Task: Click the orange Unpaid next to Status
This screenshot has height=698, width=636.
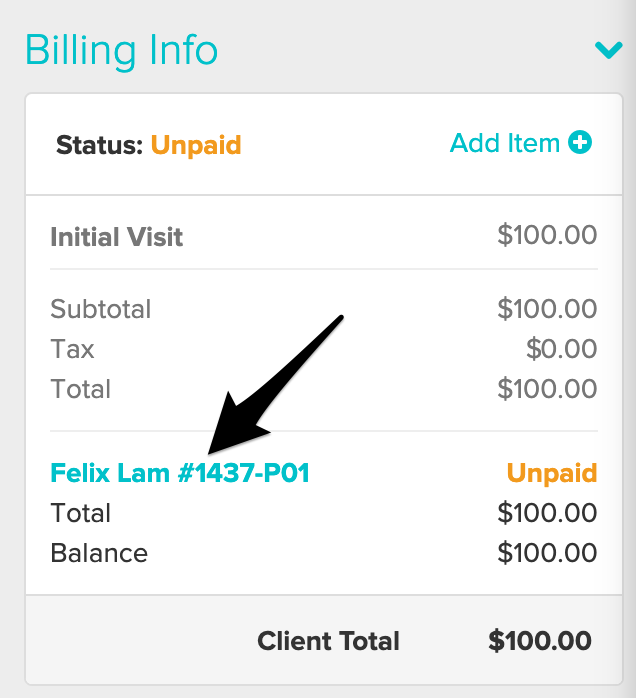Action: click(196, 145)
